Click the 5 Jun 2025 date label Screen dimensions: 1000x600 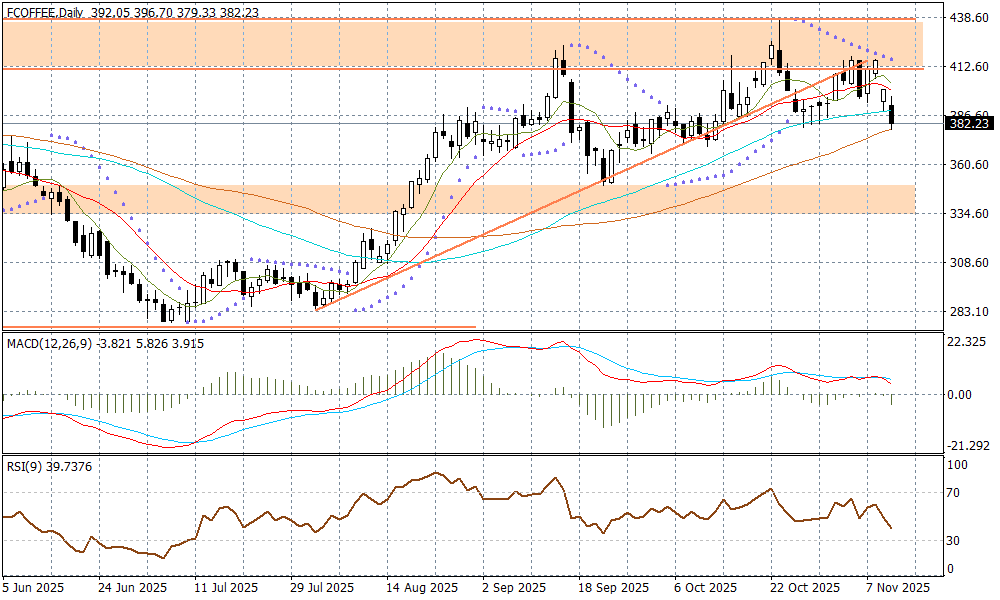(x=32, y=587)
